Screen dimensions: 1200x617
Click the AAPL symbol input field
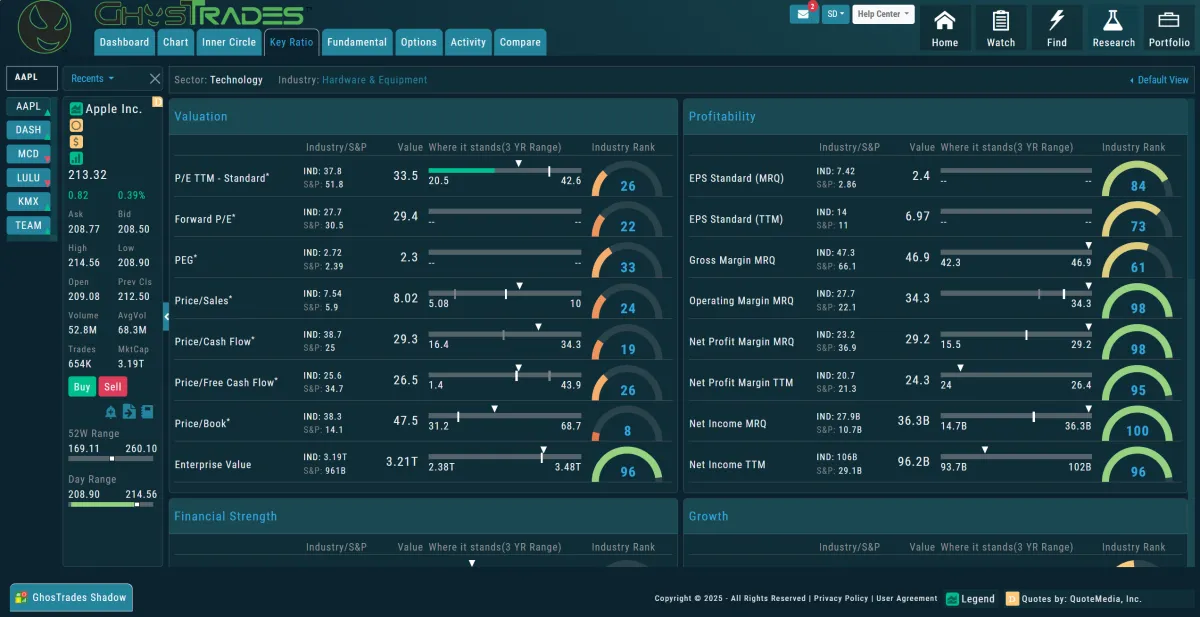[32, 77]
